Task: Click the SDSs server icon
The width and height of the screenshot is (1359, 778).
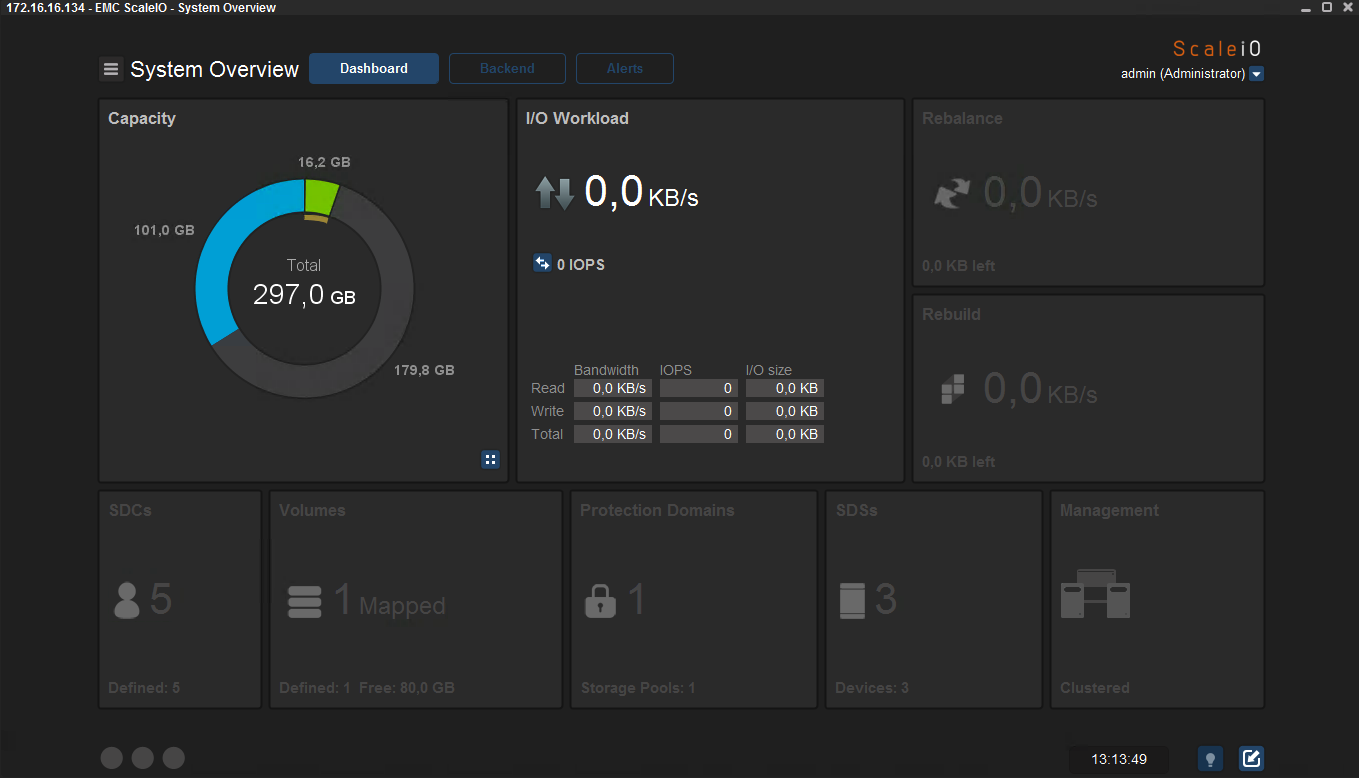Action: point(851,600)
